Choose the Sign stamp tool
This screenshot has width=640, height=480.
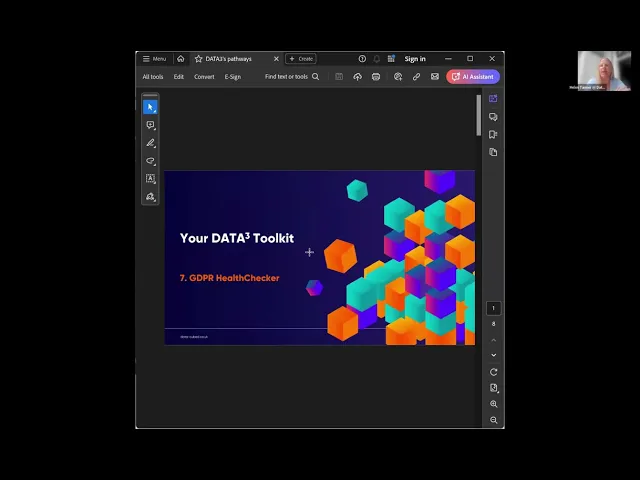pos(150,197)
